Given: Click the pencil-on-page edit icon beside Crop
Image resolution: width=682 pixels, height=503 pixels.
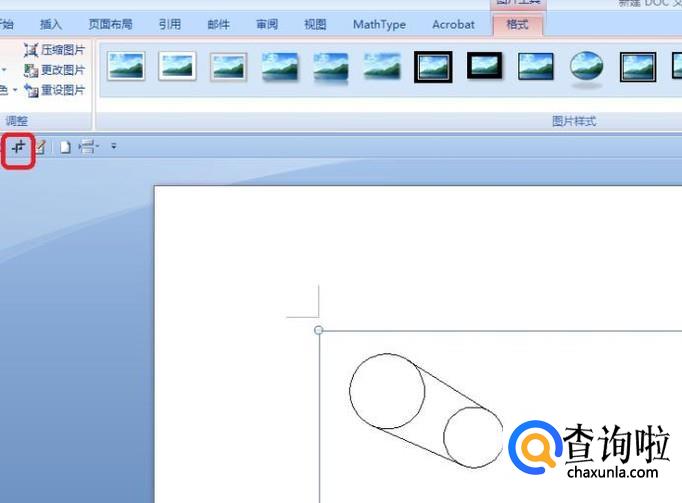Looking at the screenshot, I should (x=40, y=147).
